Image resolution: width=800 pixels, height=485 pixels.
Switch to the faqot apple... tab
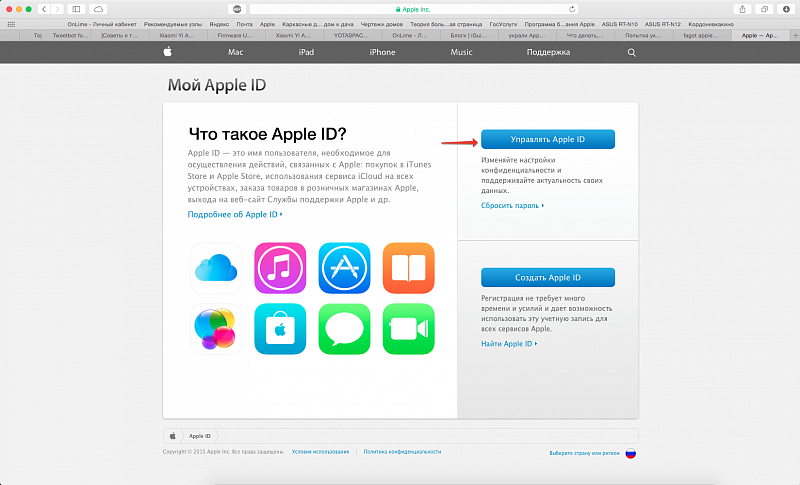(x=701, y=35)
